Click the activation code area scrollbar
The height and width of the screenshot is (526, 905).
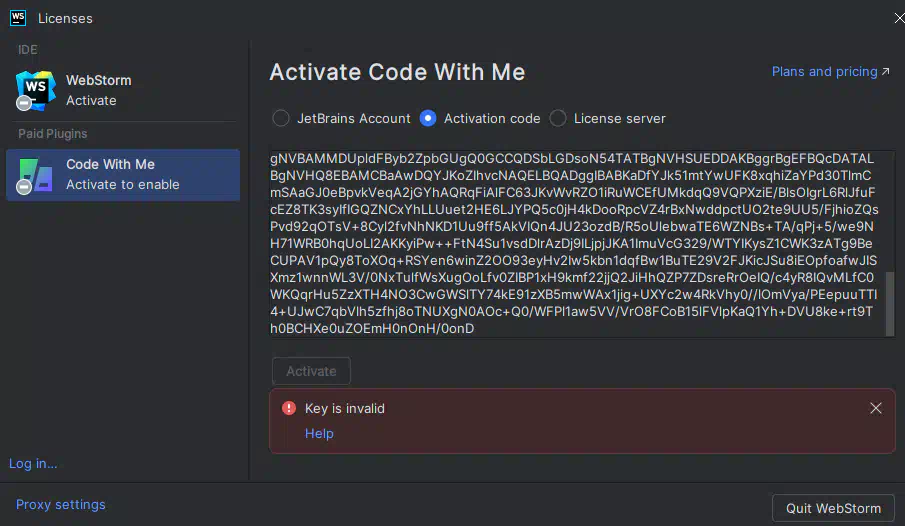(889, 303)
